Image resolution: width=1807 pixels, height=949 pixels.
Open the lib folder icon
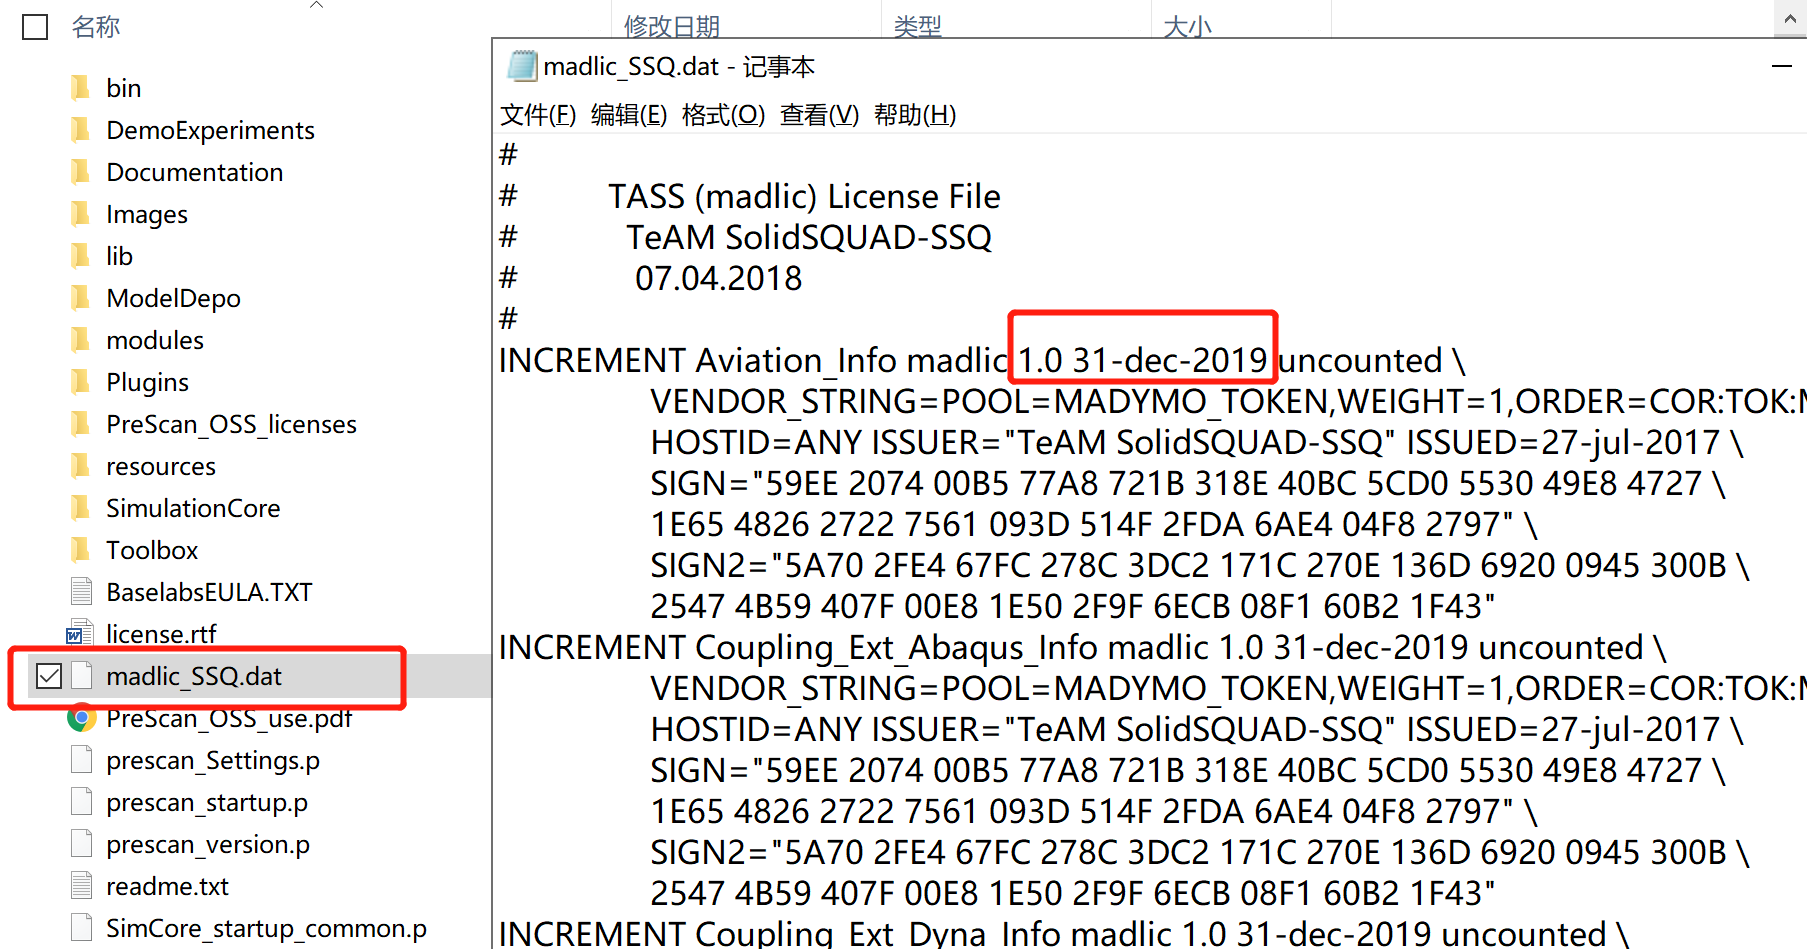(x=81, y=256)
